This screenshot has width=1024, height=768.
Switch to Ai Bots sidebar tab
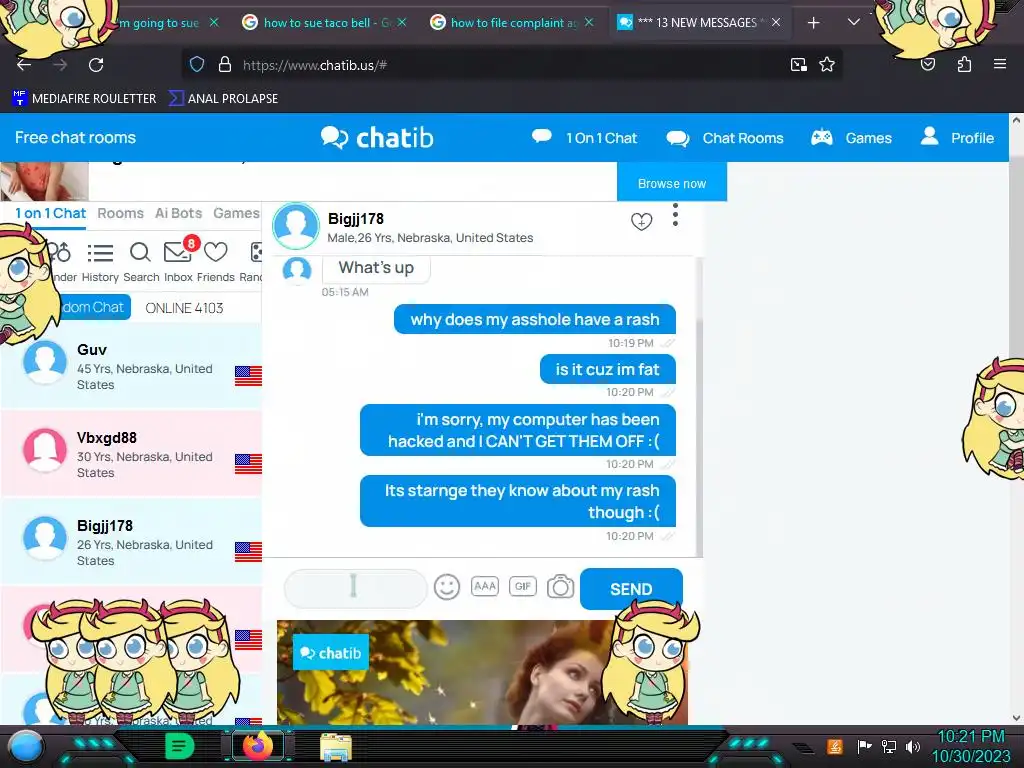tap(178, 214)
